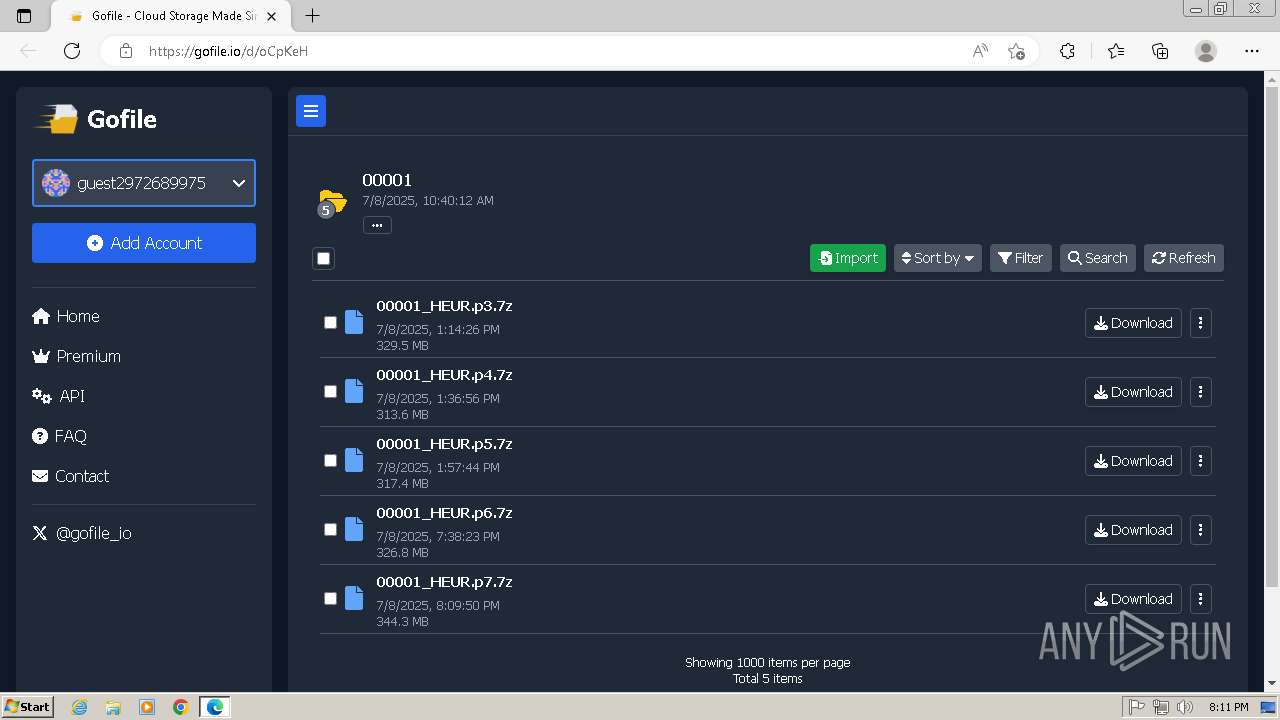Screen dimensions: 1280x720
Task: Close the Gofile browser tab
Action: tap(271, 16)
